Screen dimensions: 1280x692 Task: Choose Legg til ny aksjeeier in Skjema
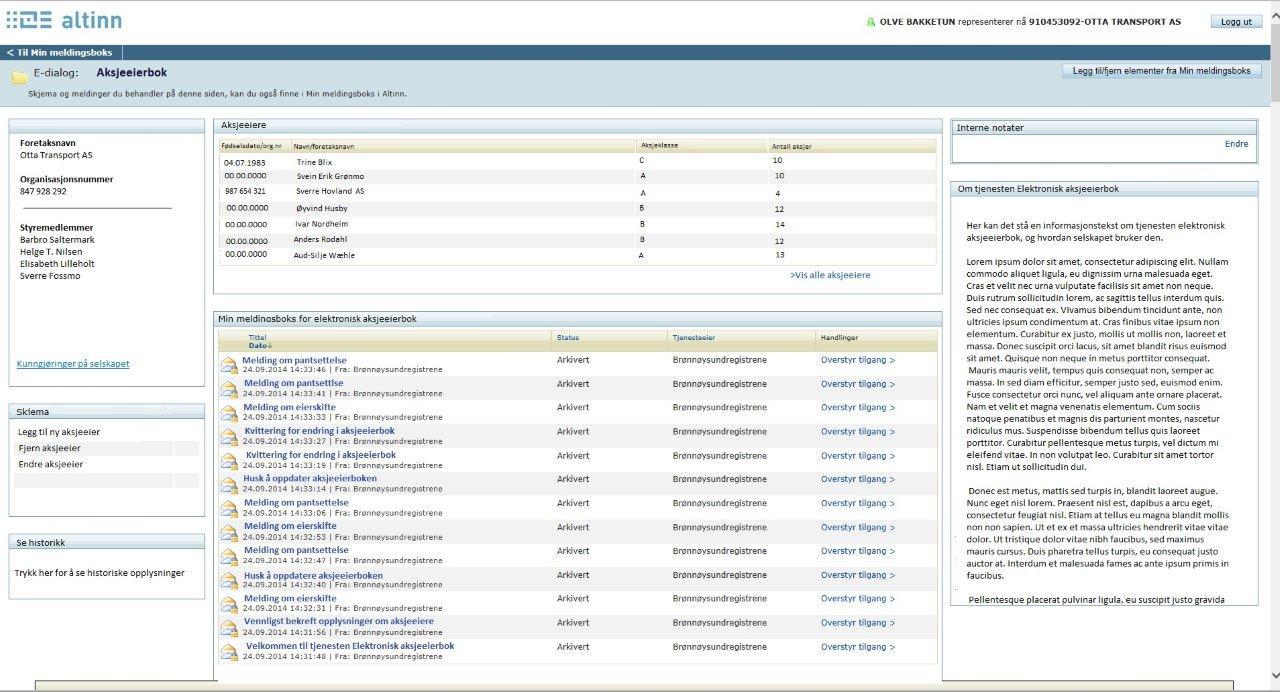[x=59, y=432]
